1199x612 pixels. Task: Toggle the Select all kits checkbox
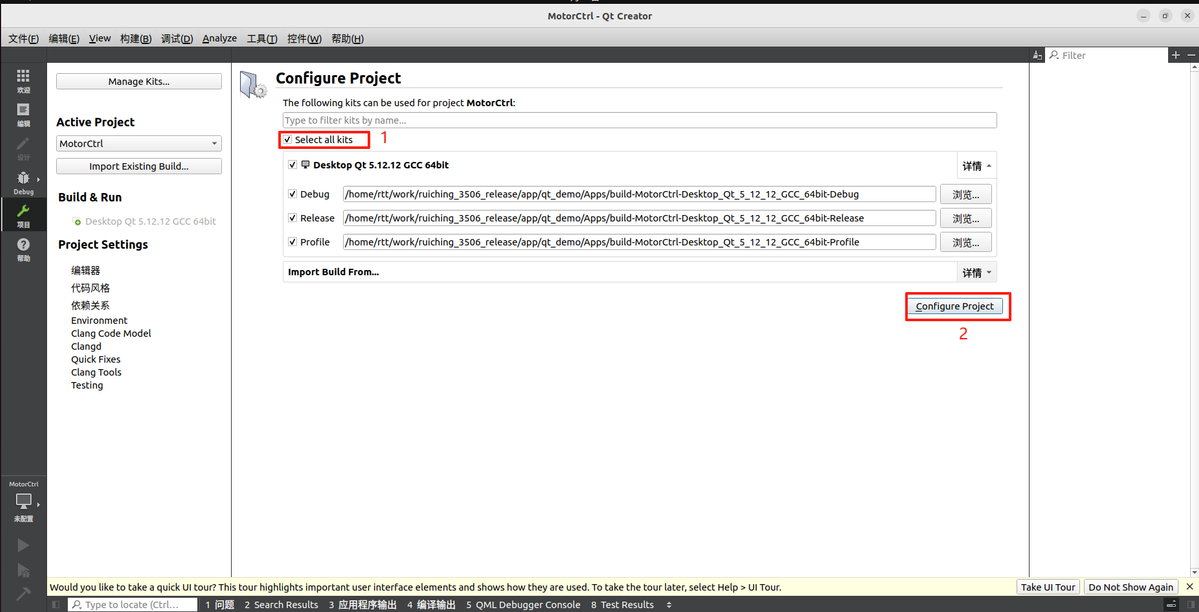pos(288,140)
